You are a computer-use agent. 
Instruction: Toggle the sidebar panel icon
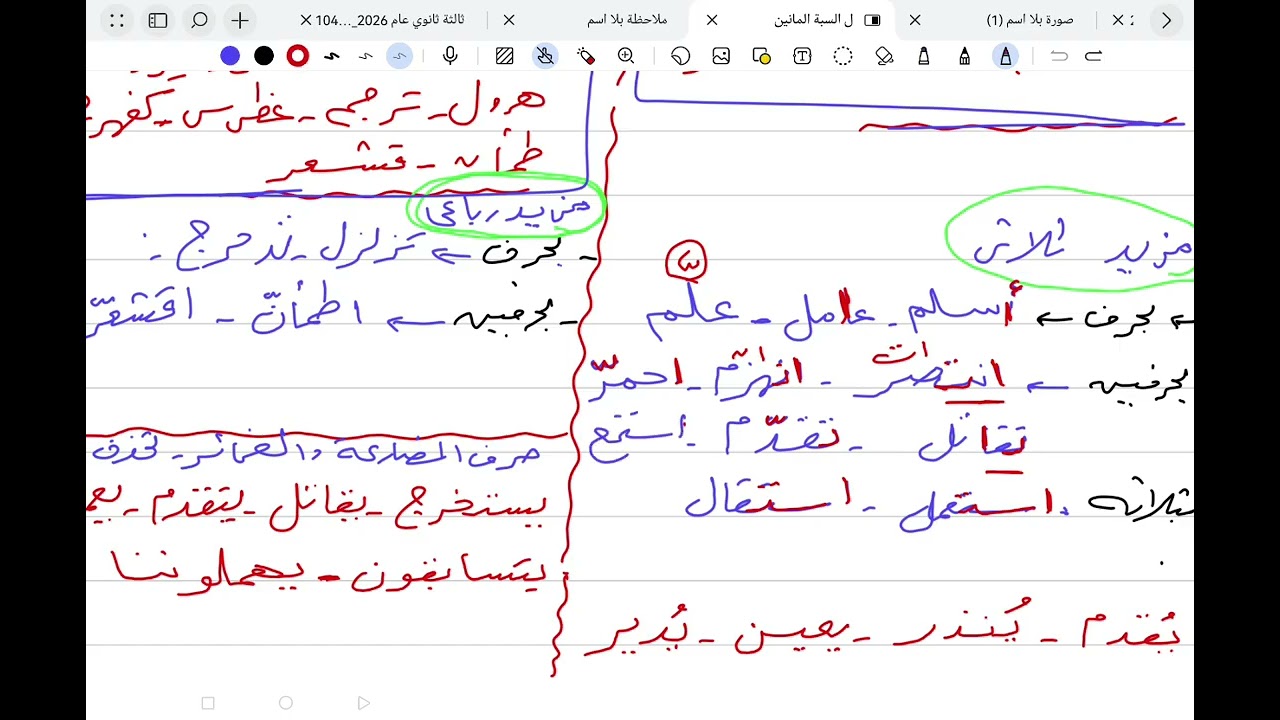(158, 20)
